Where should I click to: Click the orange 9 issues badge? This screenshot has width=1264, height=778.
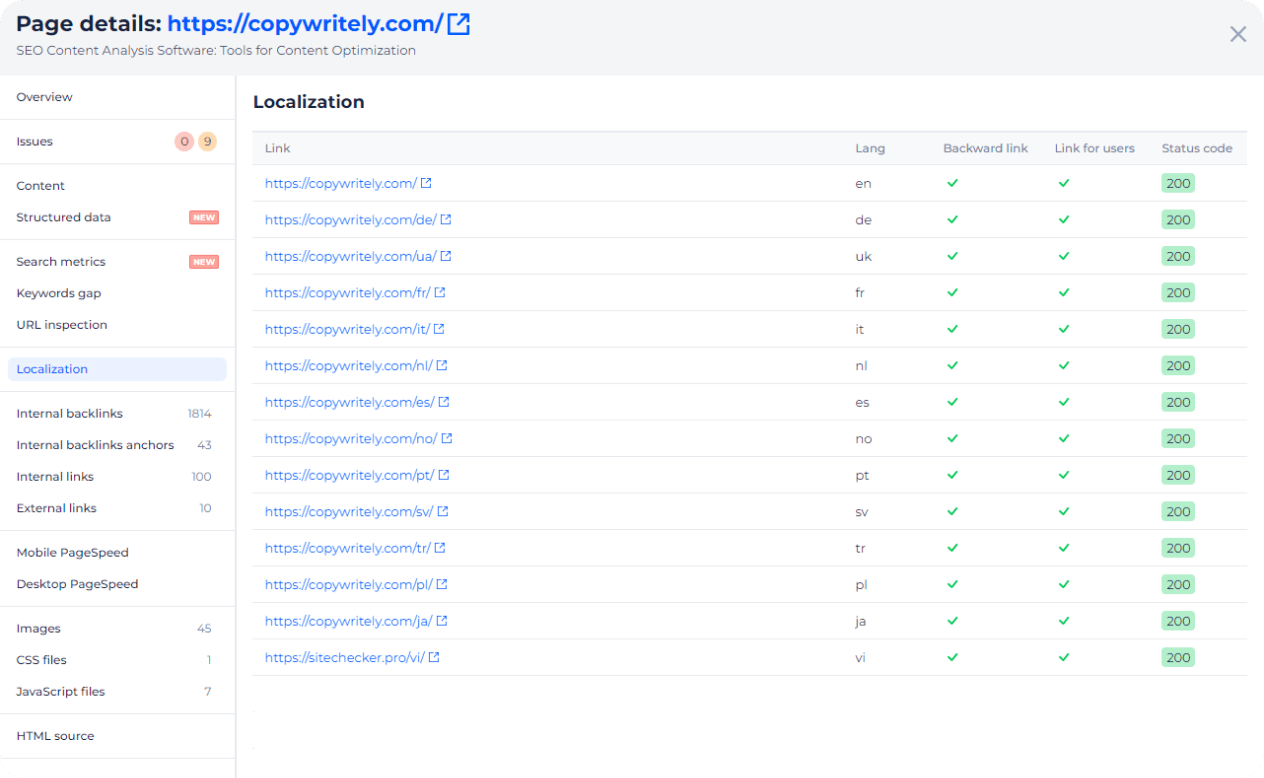[x=207, y=142]
